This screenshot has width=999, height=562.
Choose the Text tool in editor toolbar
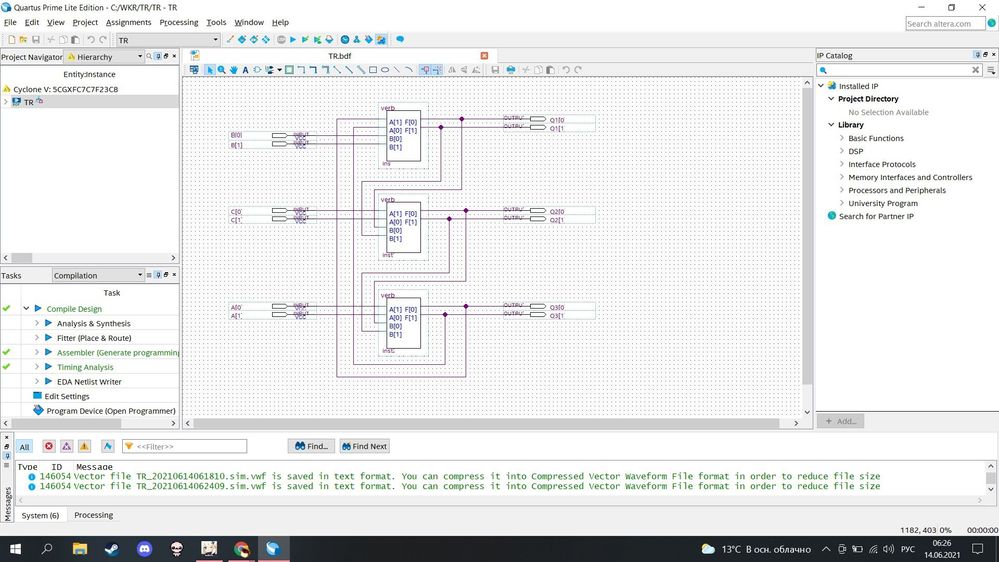point(245,70)
